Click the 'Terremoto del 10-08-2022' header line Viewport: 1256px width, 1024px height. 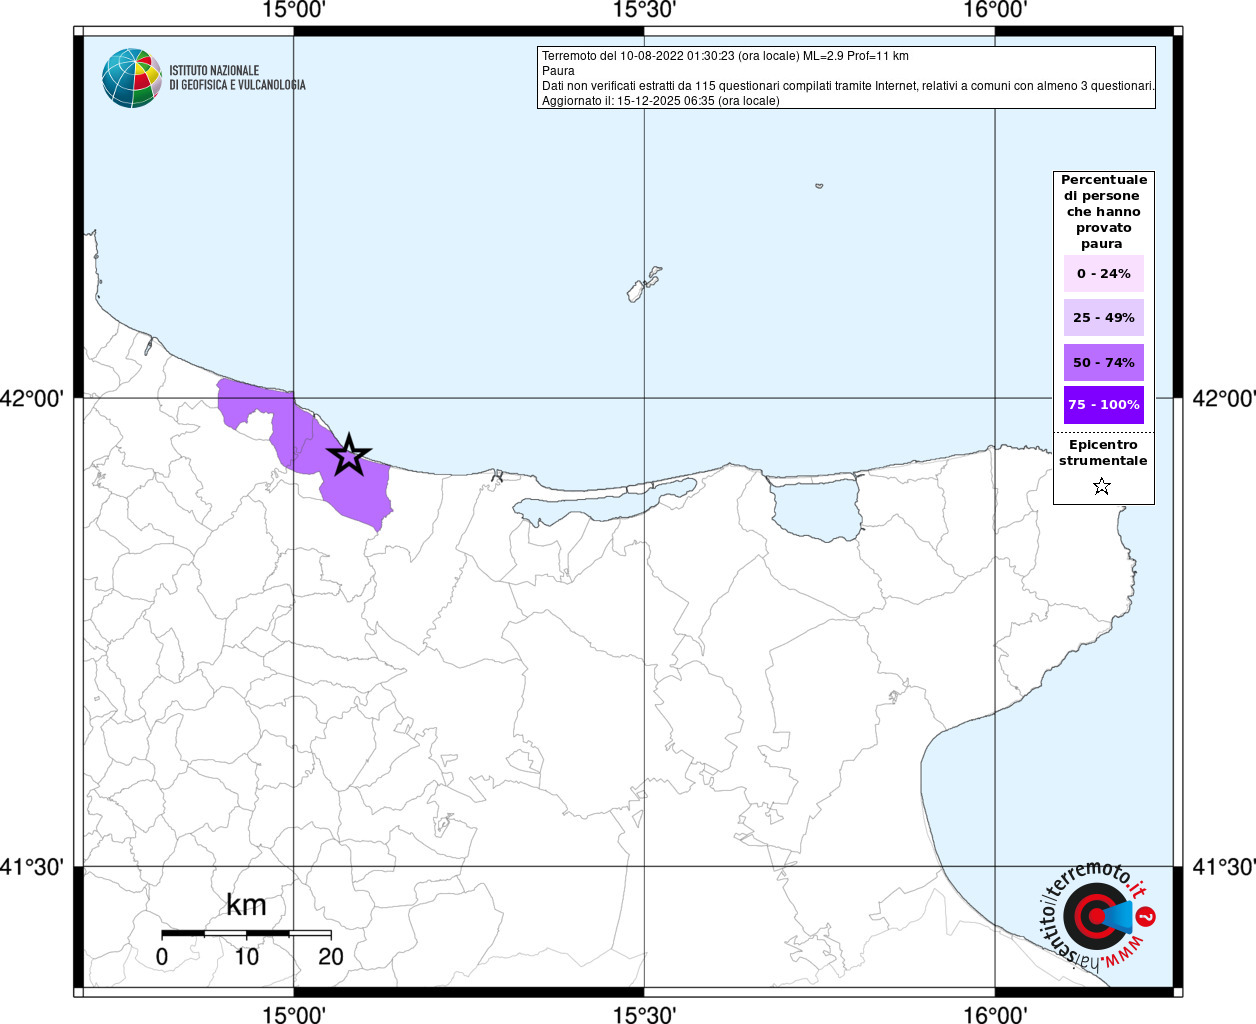(x=725, y=56)
